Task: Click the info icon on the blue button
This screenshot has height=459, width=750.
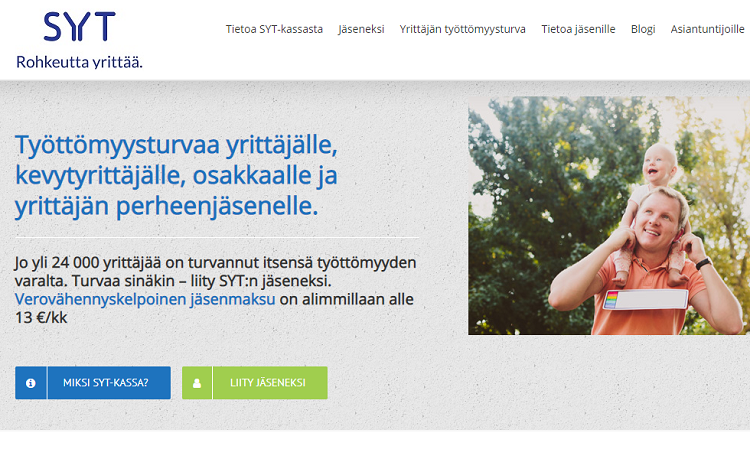Action: [x=31, y=383]
